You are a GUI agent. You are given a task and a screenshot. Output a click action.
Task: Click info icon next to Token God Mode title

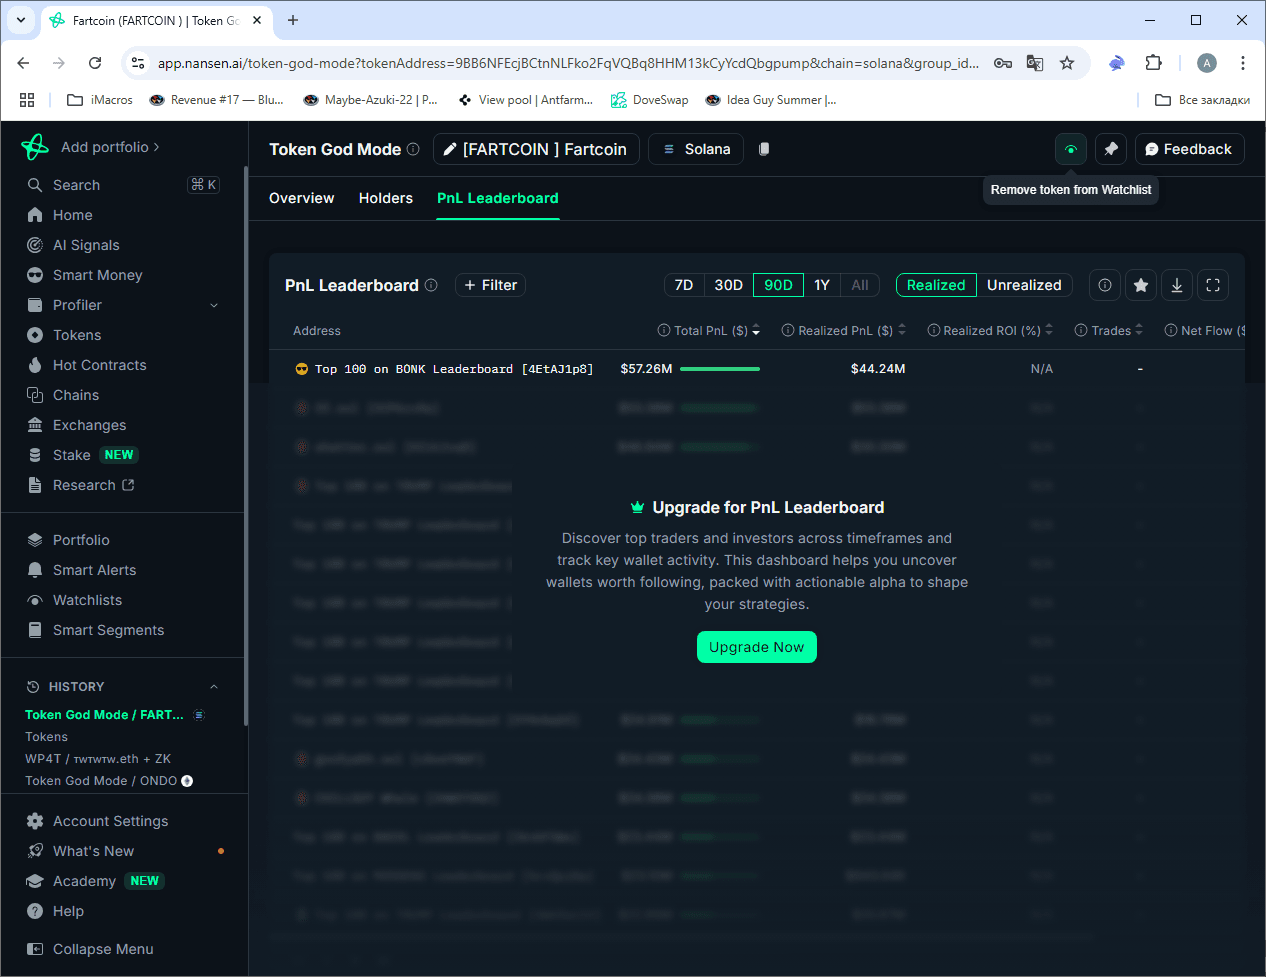click(x=413, y=149)
